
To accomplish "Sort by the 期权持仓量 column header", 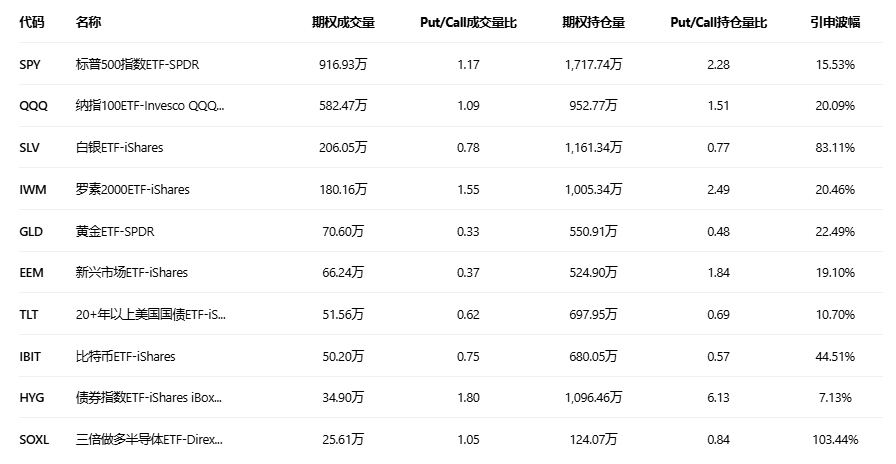I will point(593,23).
